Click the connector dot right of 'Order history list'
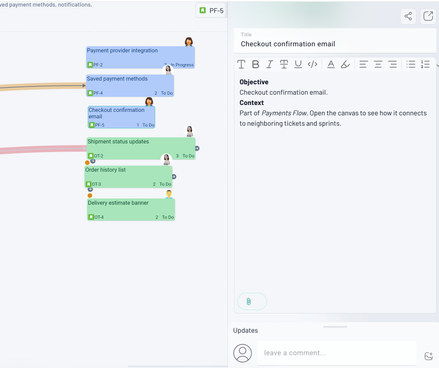Image resolution: width=439 pixels, height=368 pixels. point(174,177)
